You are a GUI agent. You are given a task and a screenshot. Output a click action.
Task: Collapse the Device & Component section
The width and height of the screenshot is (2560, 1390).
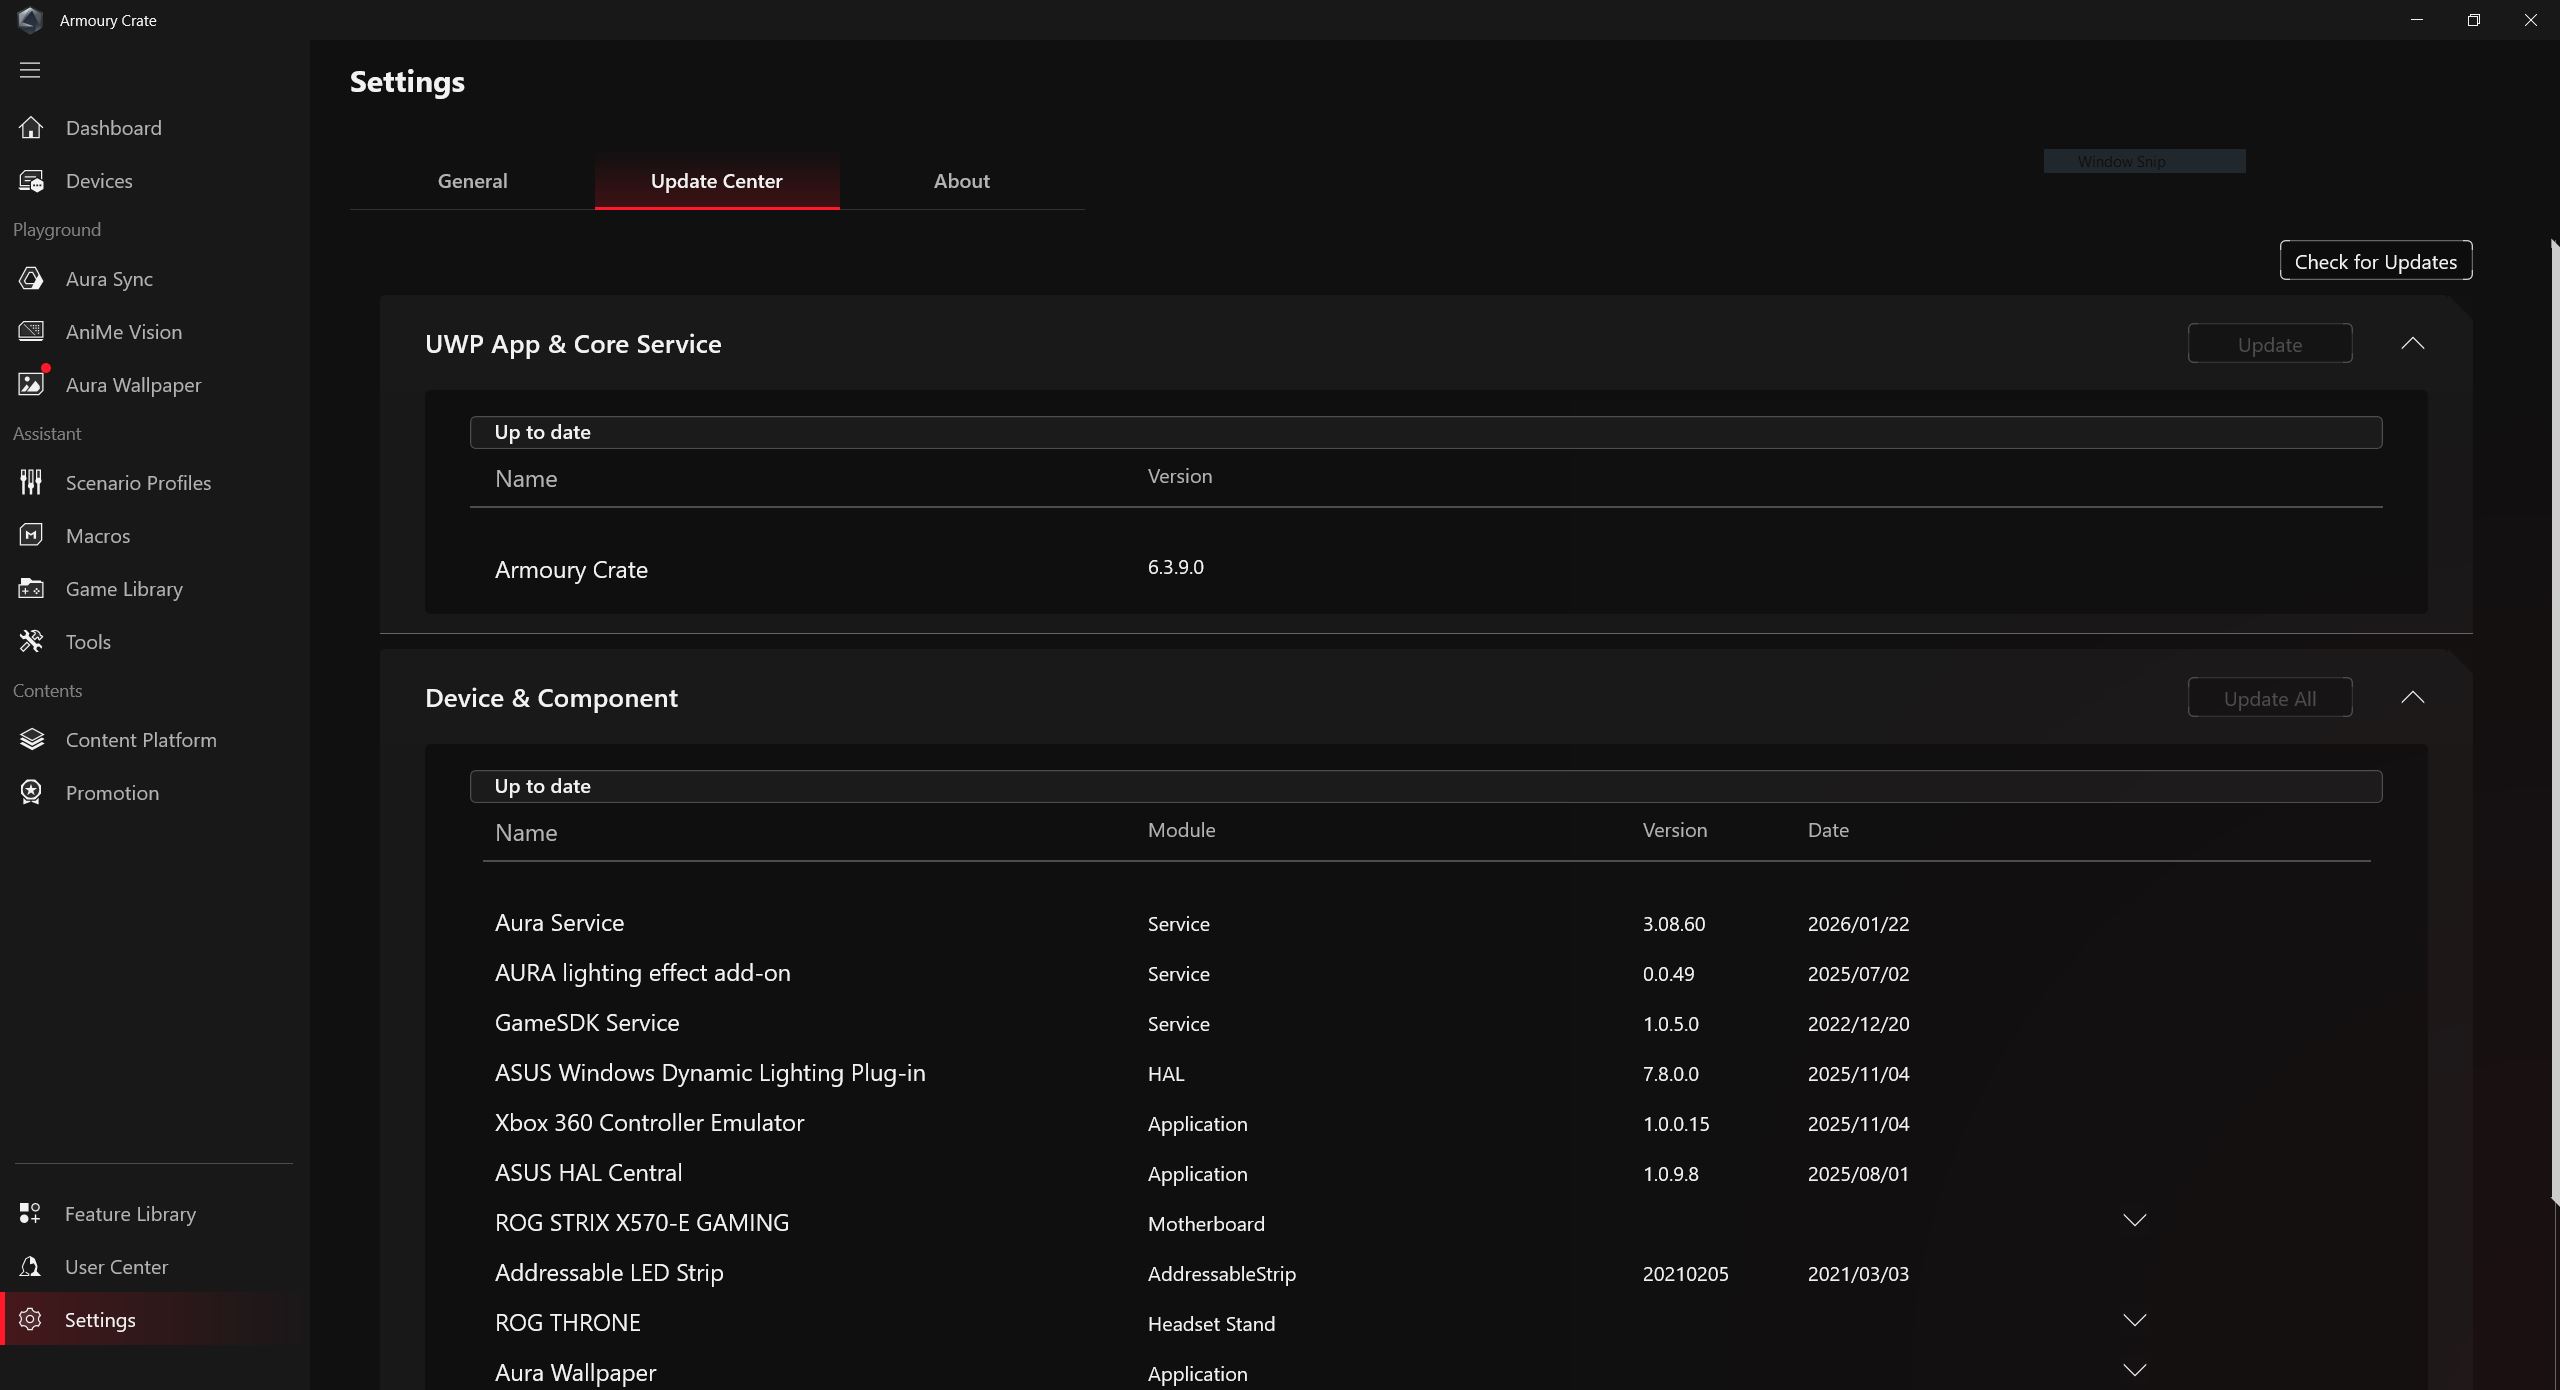2413,698
